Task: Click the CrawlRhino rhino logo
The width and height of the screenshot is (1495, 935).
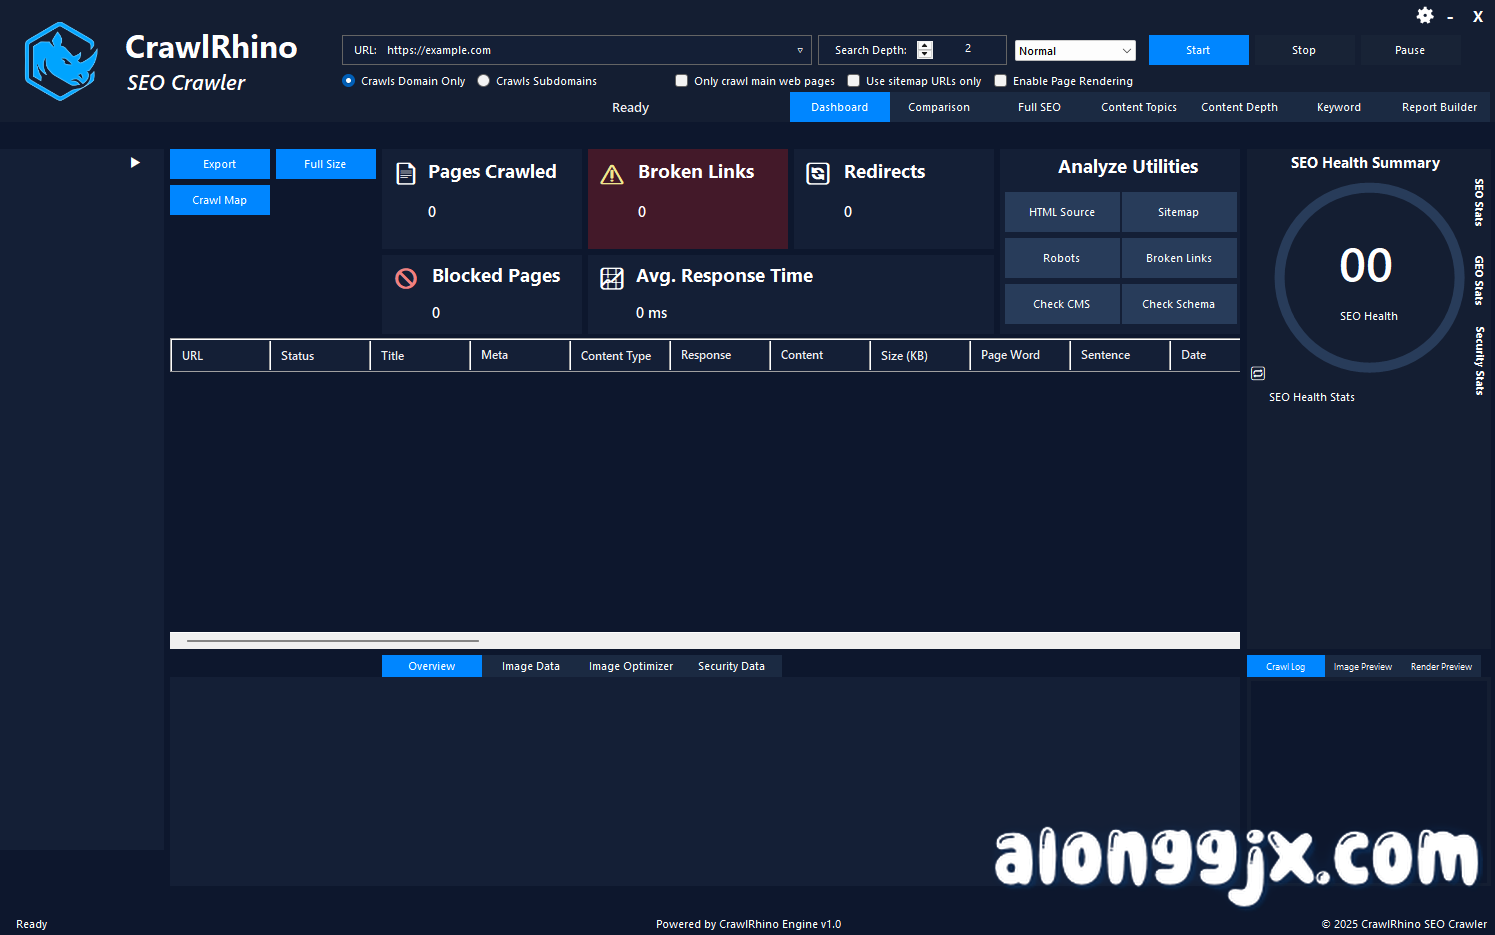Action: [x=60, y=60]
